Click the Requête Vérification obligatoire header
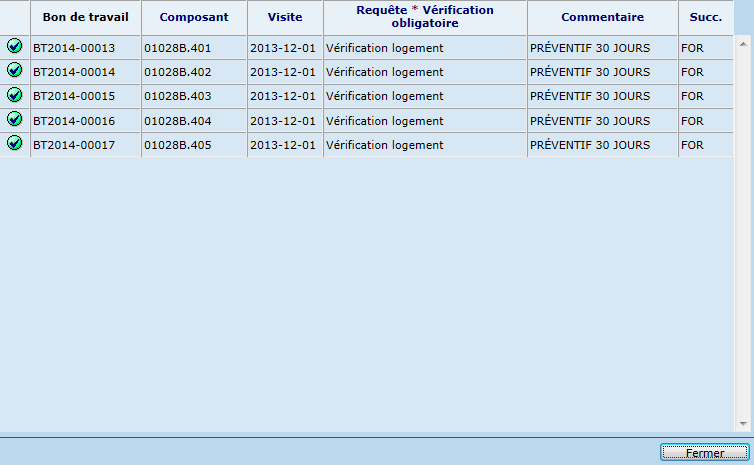The height and width of the screenshot is (465, 754). pyautogui.click(x=425, y=17)
